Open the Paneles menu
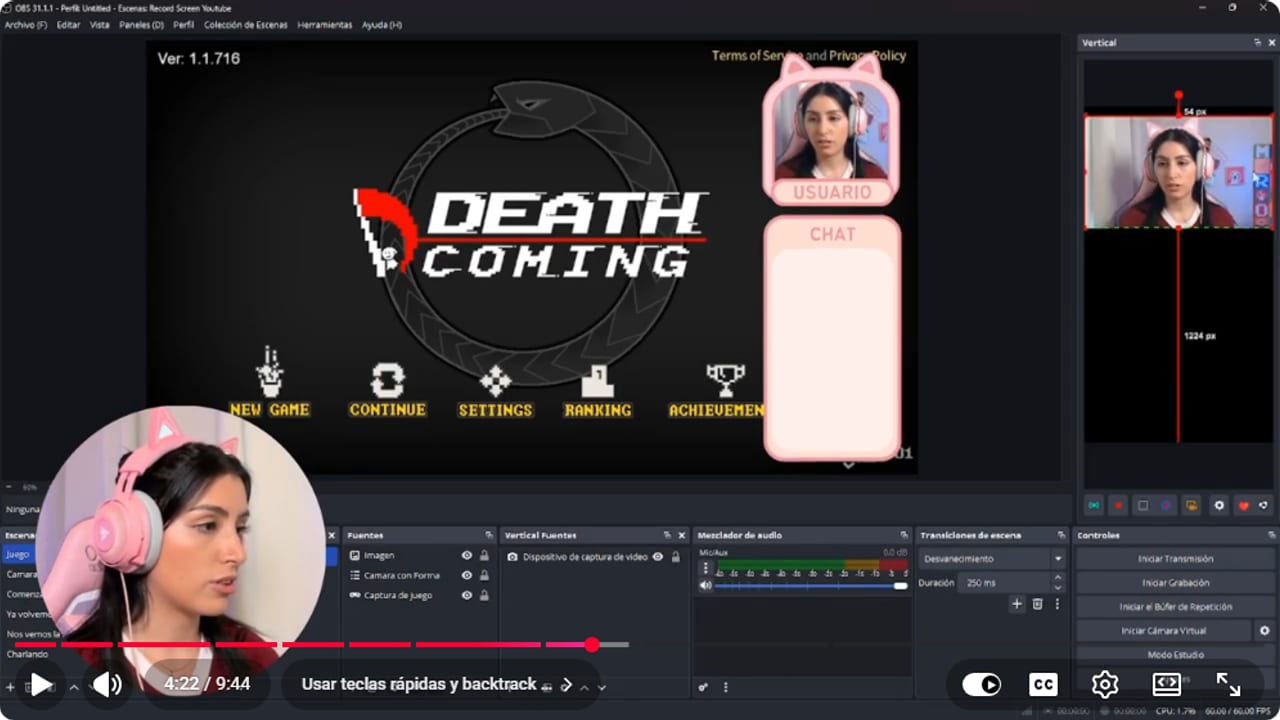The width and height of the screenshot is (1280, 720). 141,25
